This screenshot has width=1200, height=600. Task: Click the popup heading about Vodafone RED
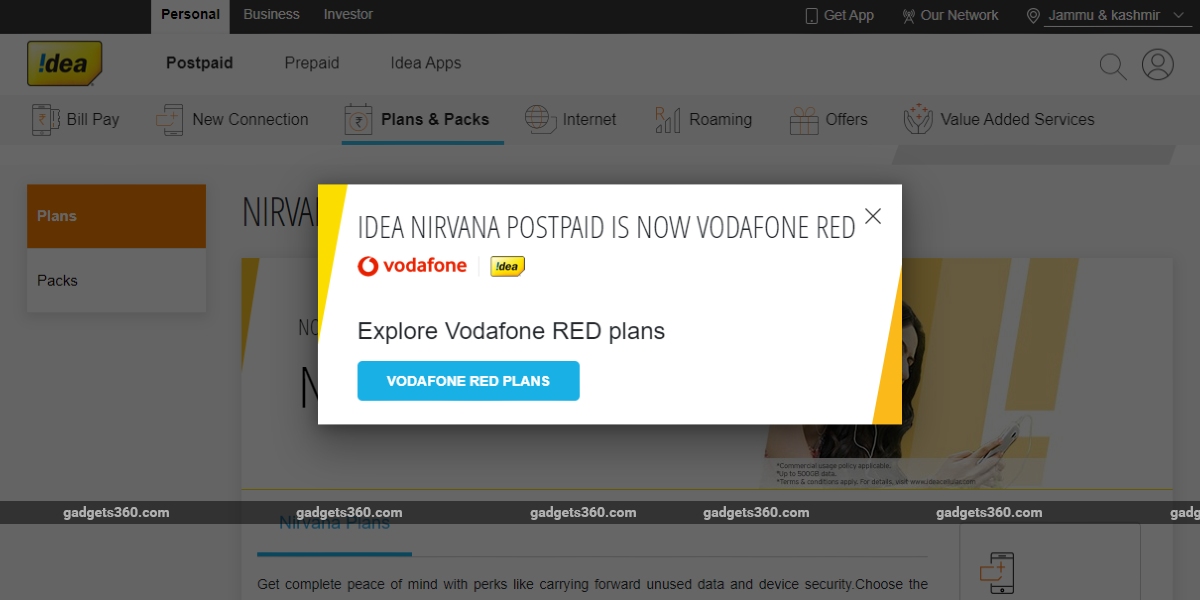pyautogui.click(x=607, y=227)
